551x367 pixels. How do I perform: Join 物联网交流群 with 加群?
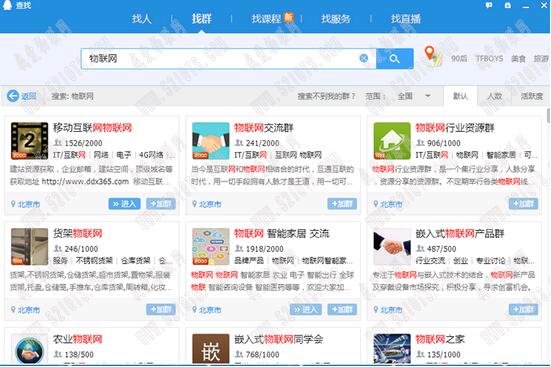pos(342,204)
